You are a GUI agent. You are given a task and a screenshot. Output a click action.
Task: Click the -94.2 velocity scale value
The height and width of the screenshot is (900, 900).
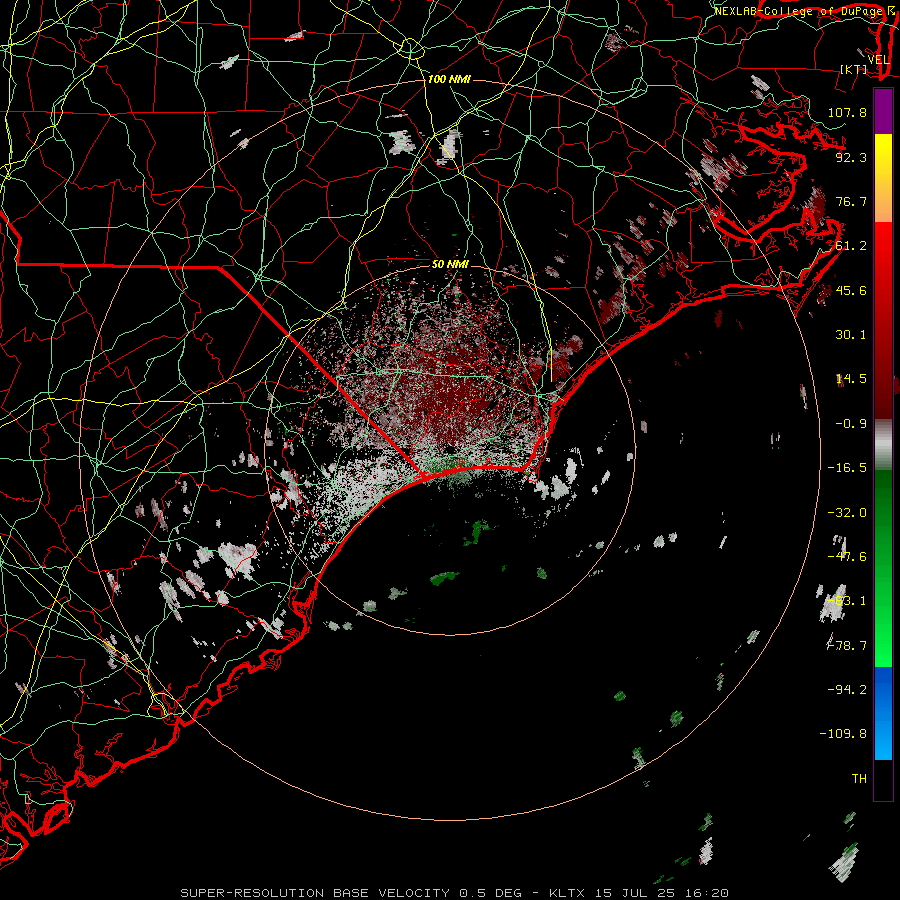[847, 689]
